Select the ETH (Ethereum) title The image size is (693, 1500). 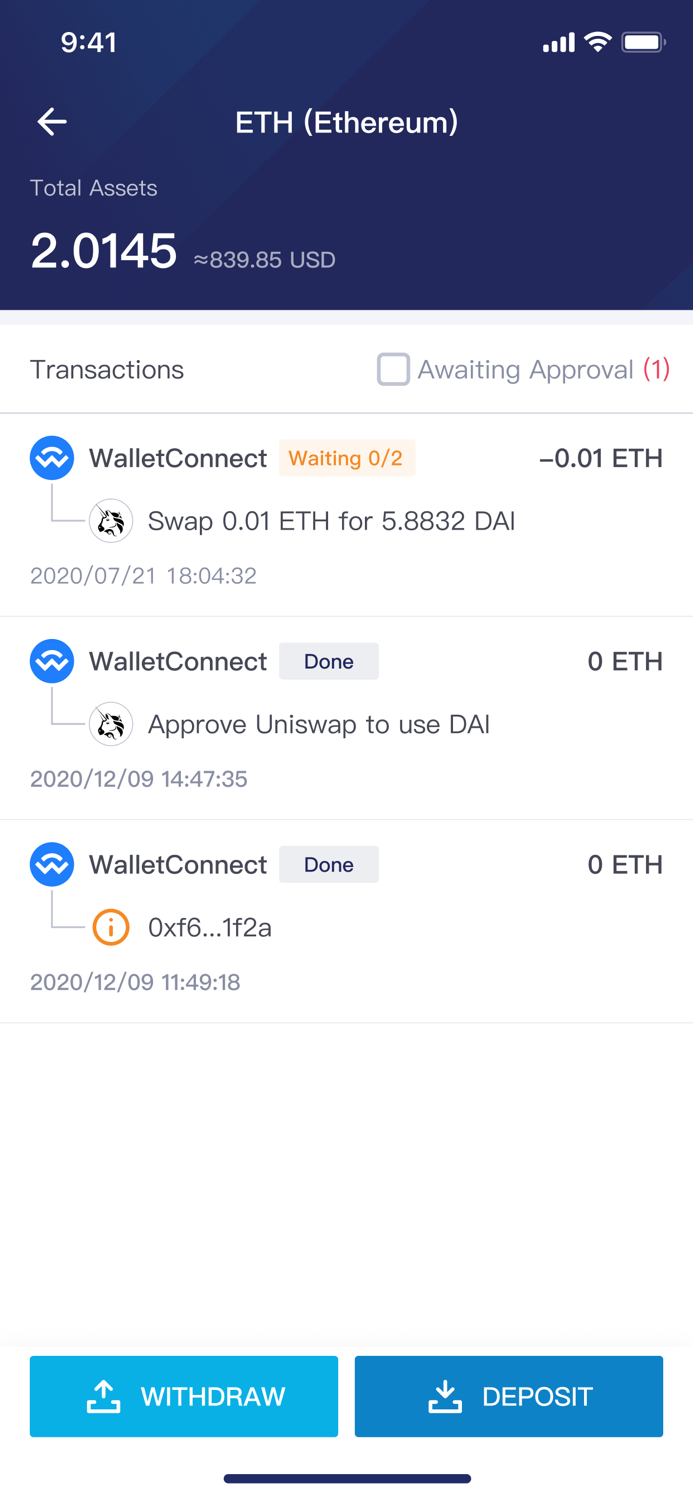coord(346,121)
